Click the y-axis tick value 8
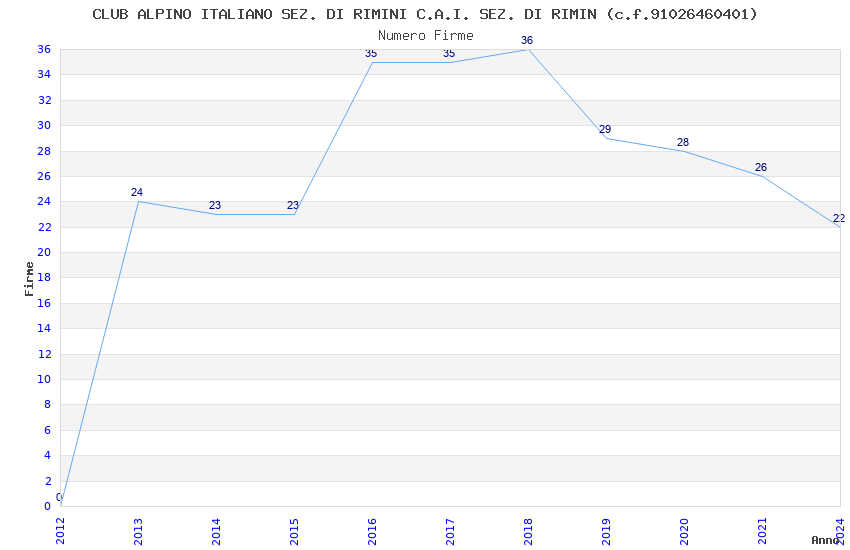The width and height of the screenshot is (850, 550). click(x=47, y=405)
